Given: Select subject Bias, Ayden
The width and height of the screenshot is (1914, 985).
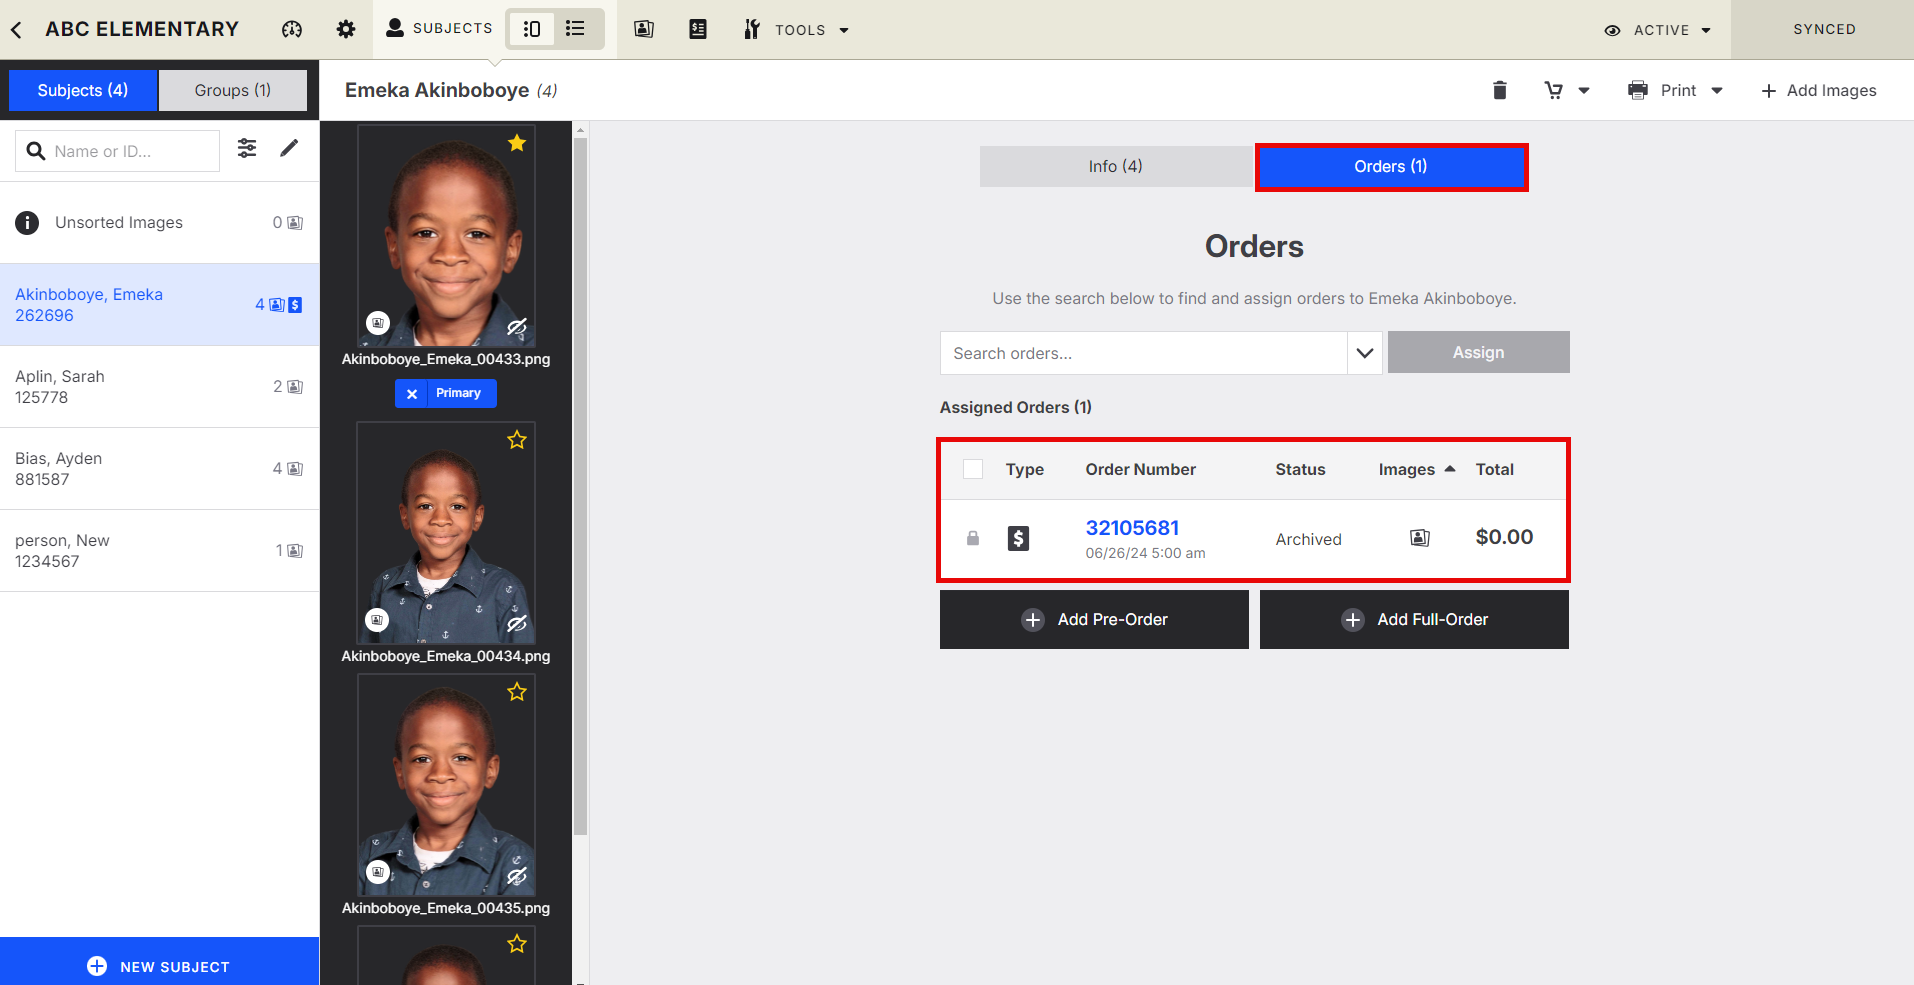Looking at the screenshot, I should pyautogui.click(x=160, y=469).
